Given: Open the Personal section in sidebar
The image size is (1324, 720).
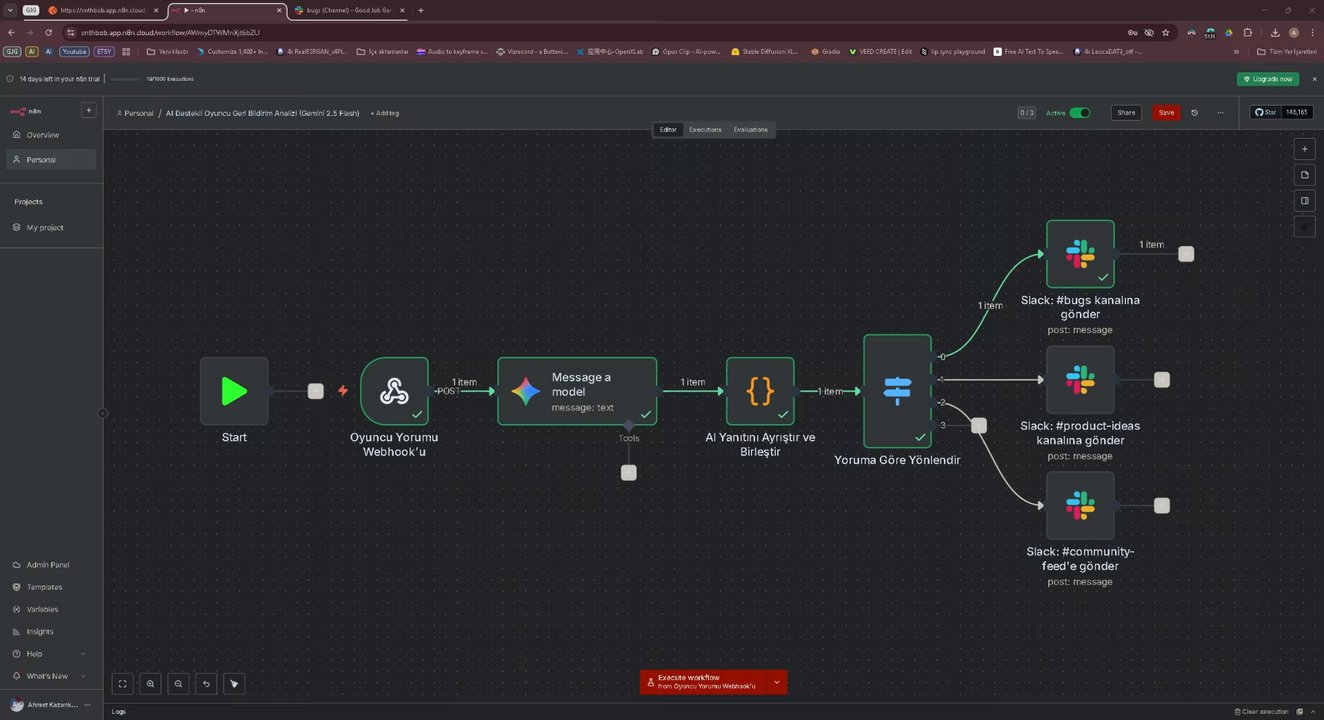Looking at the screenshot, I should click(50, 159).
